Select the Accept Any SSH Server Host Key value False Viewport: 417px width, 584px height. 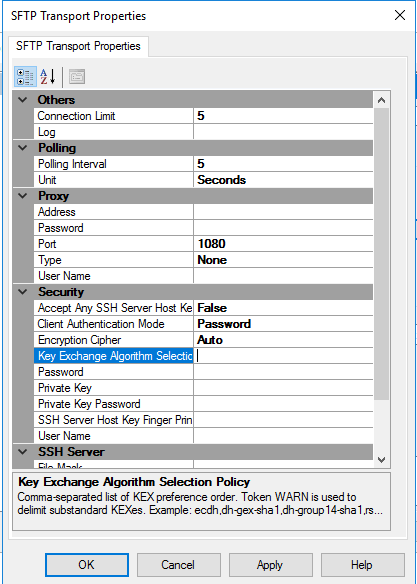click(283, 308)
